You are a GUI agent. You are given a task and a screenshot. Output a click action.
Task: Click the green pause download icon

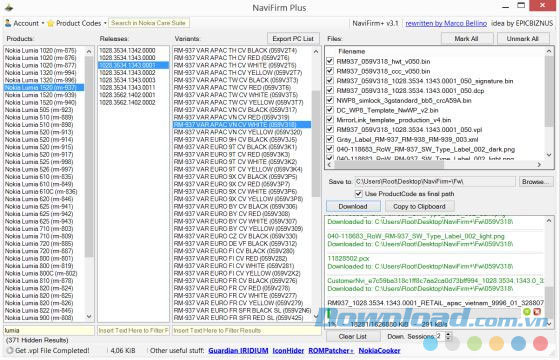526,312
